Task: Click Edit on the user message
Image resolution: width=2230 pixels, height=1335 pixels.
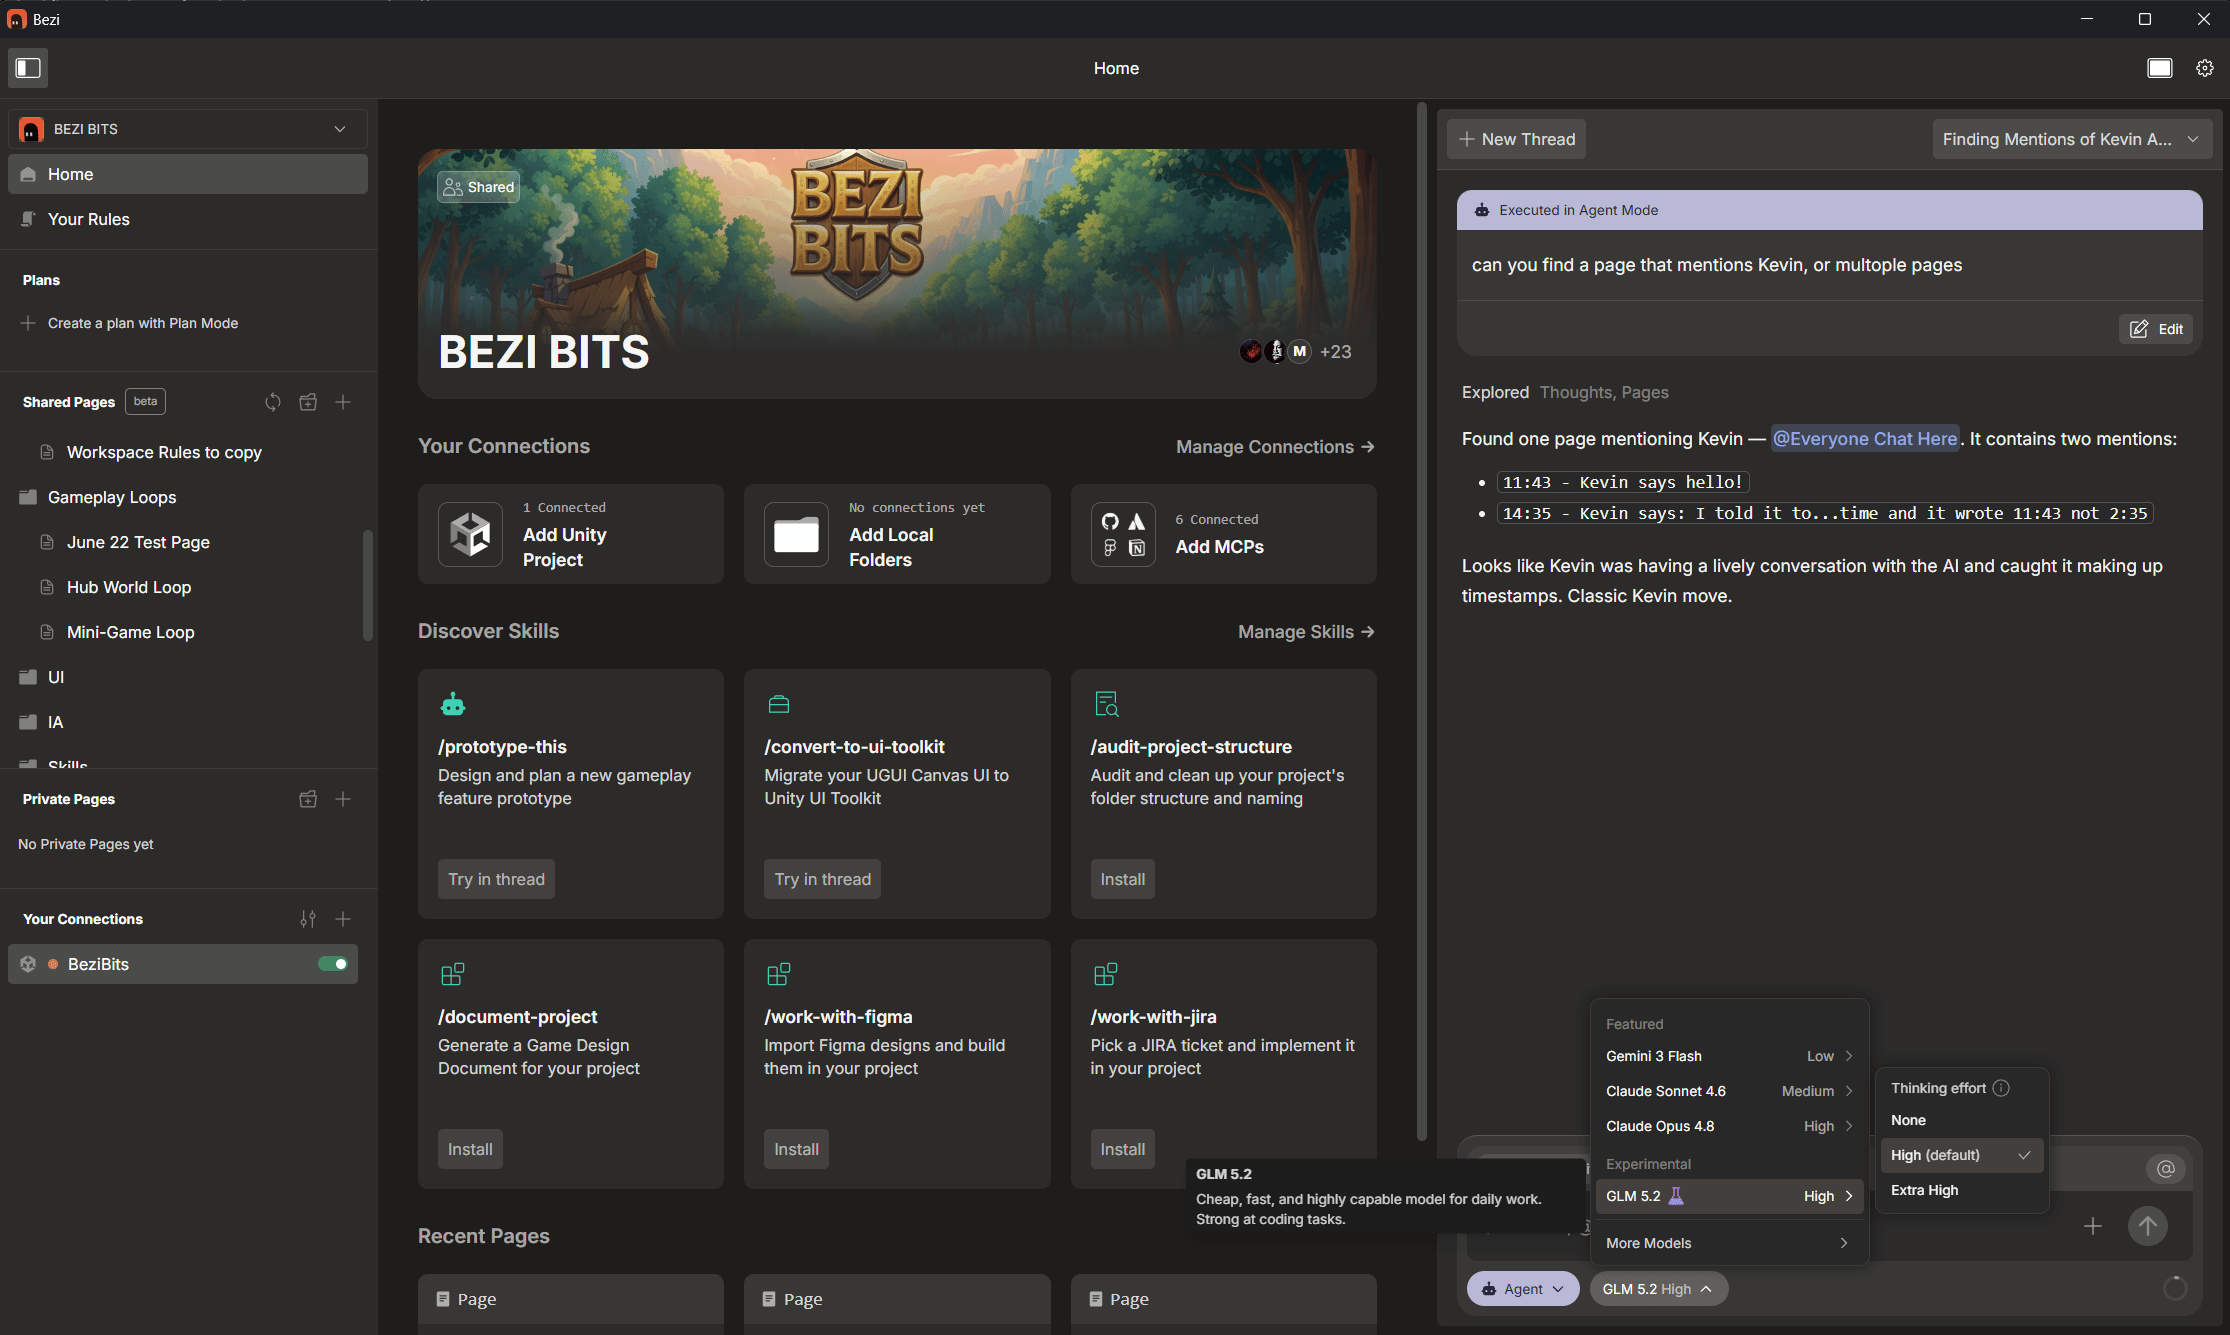Action: tap(2156, 329)
